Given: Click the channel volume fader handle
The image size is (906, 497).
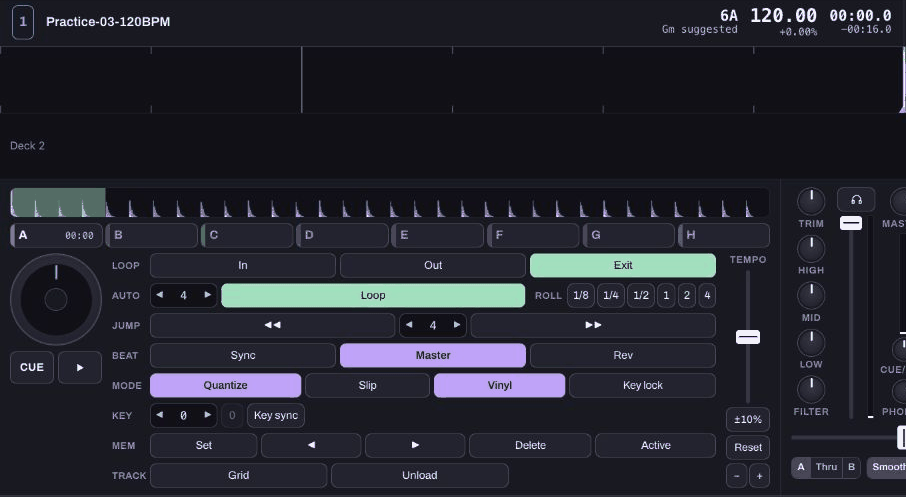Looking at the screenshot, I should click(x=851, y=223).
